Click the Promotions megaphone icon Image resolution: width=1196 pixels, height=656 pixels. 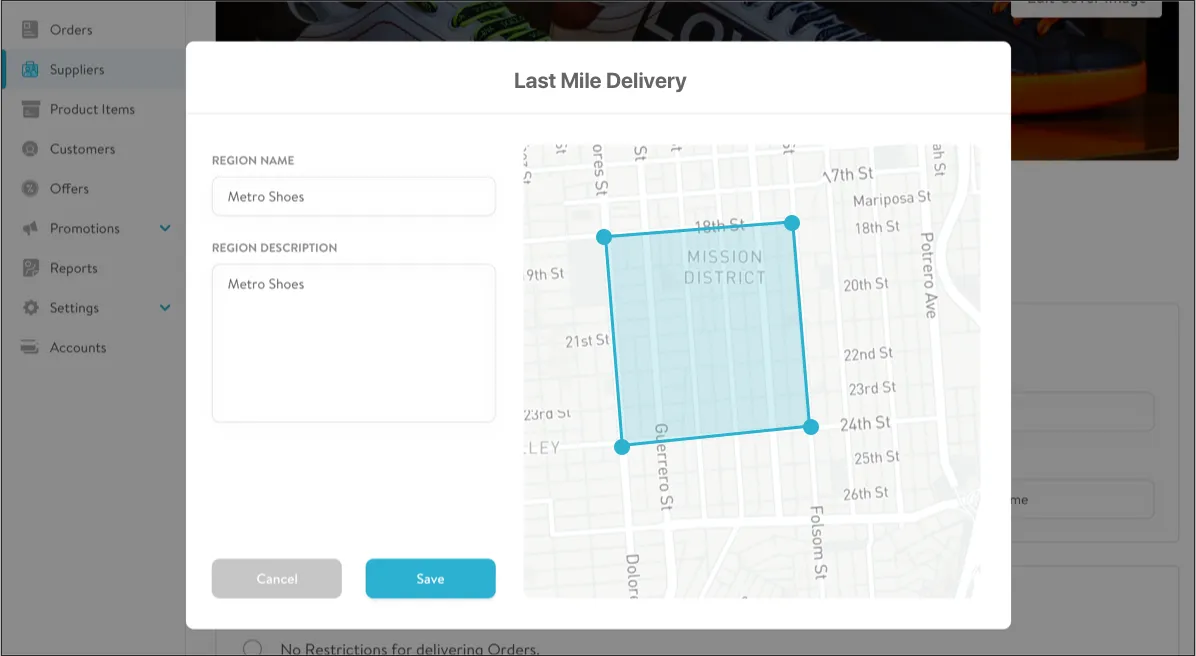tap(31, 229)
